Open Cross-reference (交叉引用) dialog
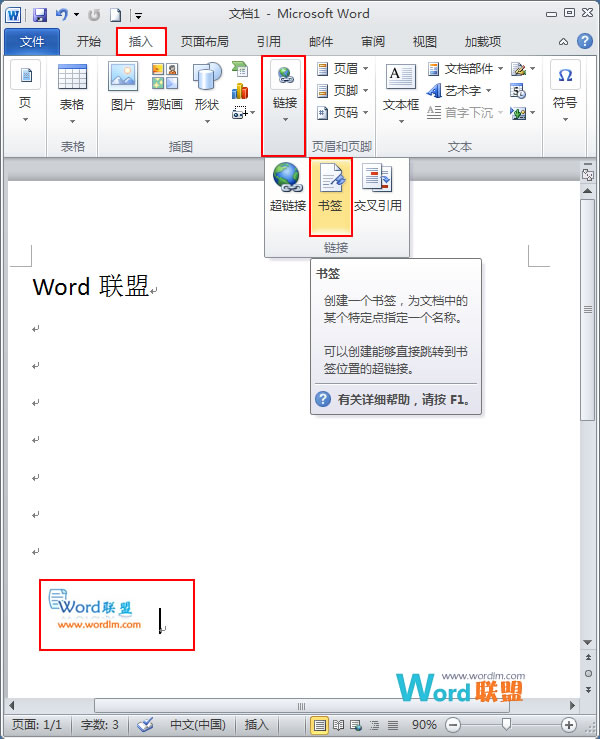 click(x=377, y=187)
